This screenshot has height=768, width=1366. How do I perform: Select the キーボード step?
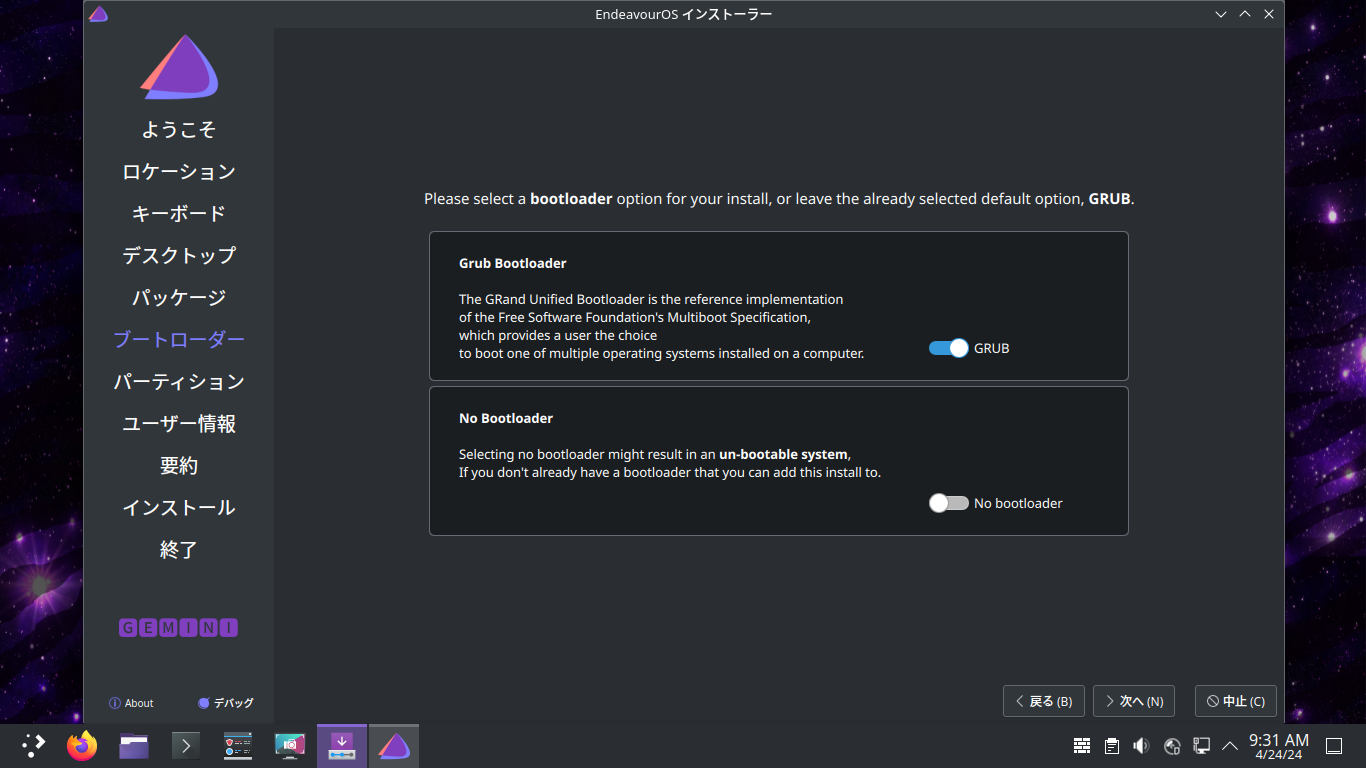[x=179, y=214]
